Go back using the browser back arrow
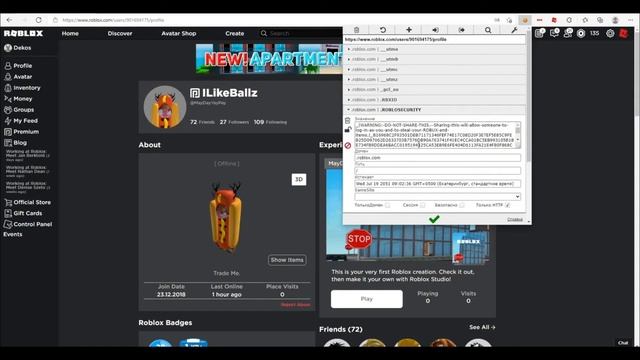Viewport: 640px width, 360px height. pyautogui.click(x=9, y=20)
